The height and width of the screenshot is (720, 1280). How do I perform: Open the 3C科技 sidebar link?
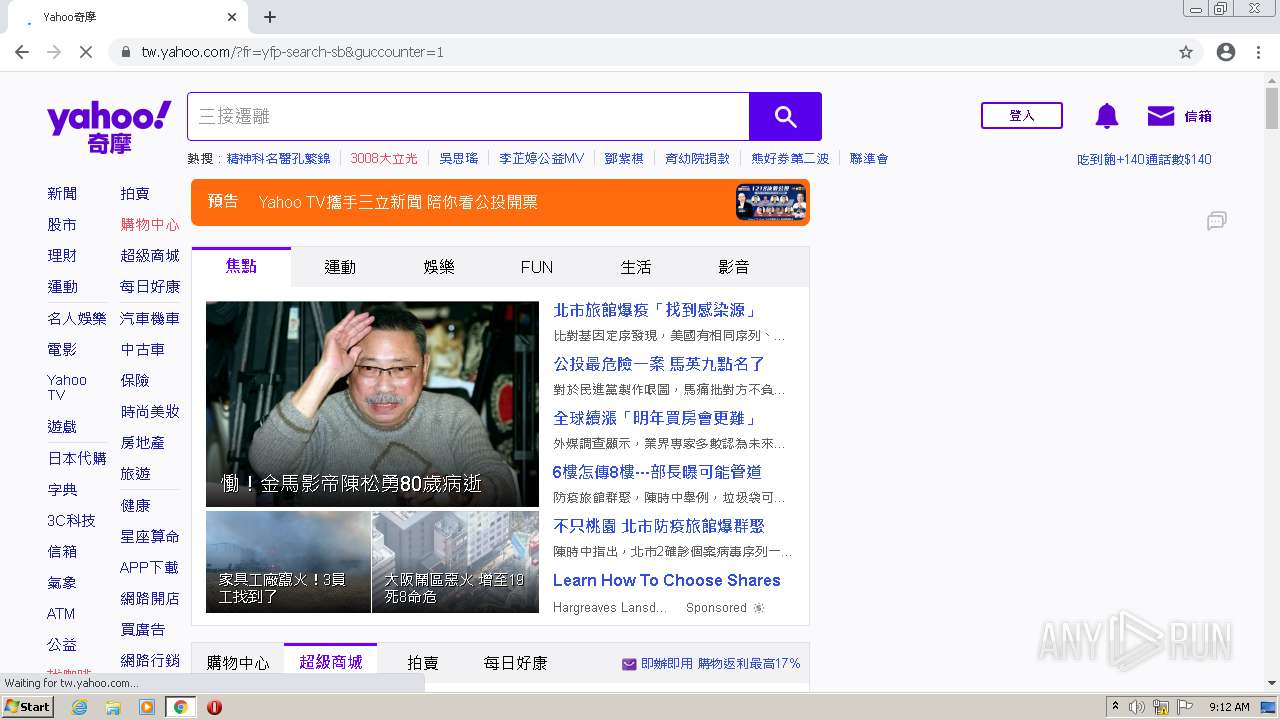click(x=71, y=521)
